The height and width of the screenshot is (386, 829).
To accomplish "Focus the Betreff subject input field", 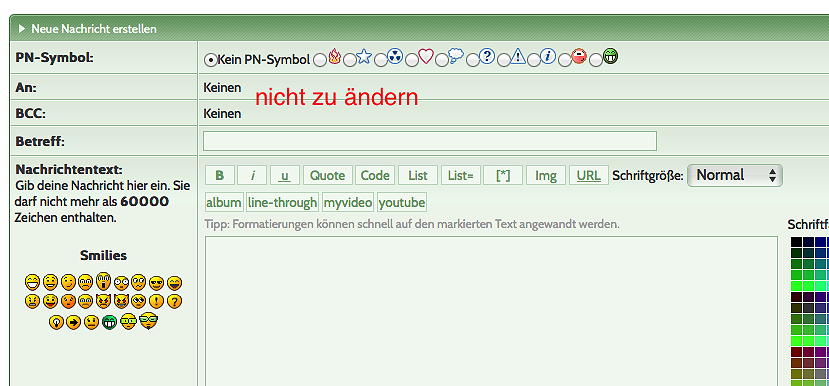I will [430, 141].
